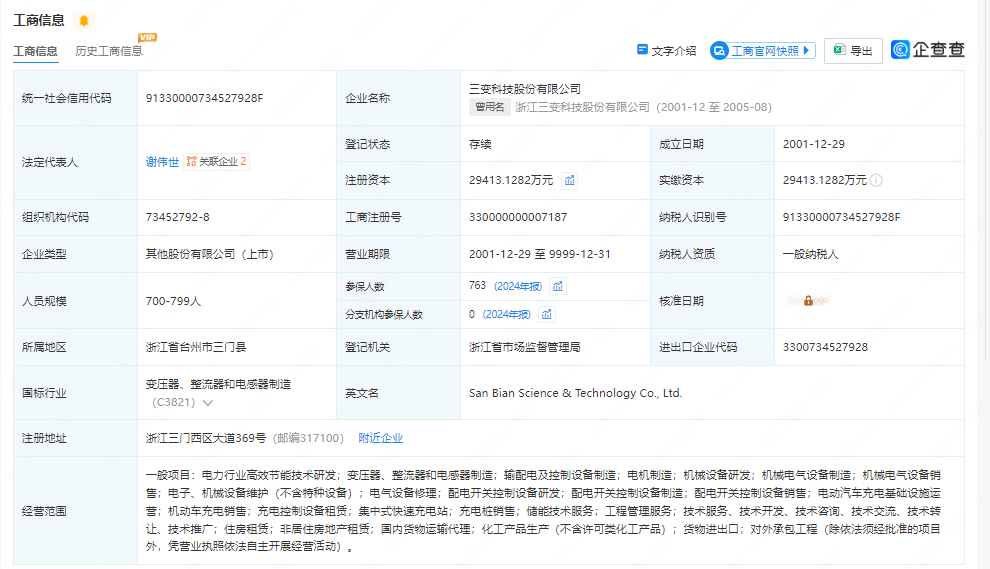Image resolution: width=990 pixels, height=569 pixels.
Task: Select 营业期限 2001-12-29 至 9999-12-31
Action: click(540, 255)
